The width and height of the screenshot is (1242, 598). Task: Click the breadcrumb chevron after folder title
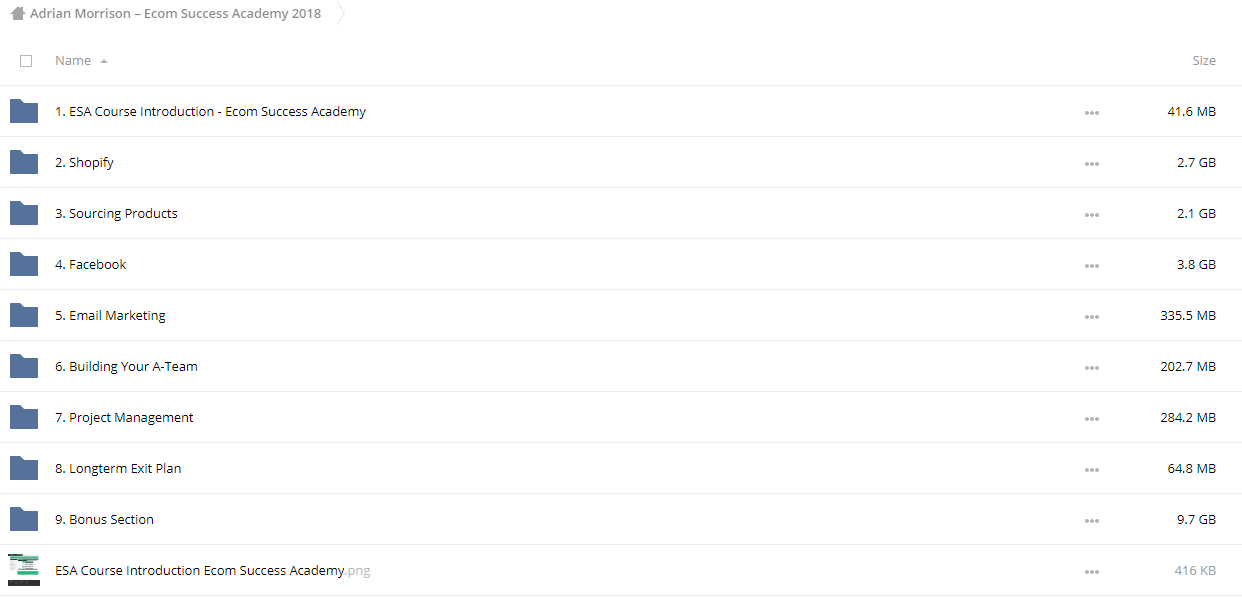[x=339, y=14]
